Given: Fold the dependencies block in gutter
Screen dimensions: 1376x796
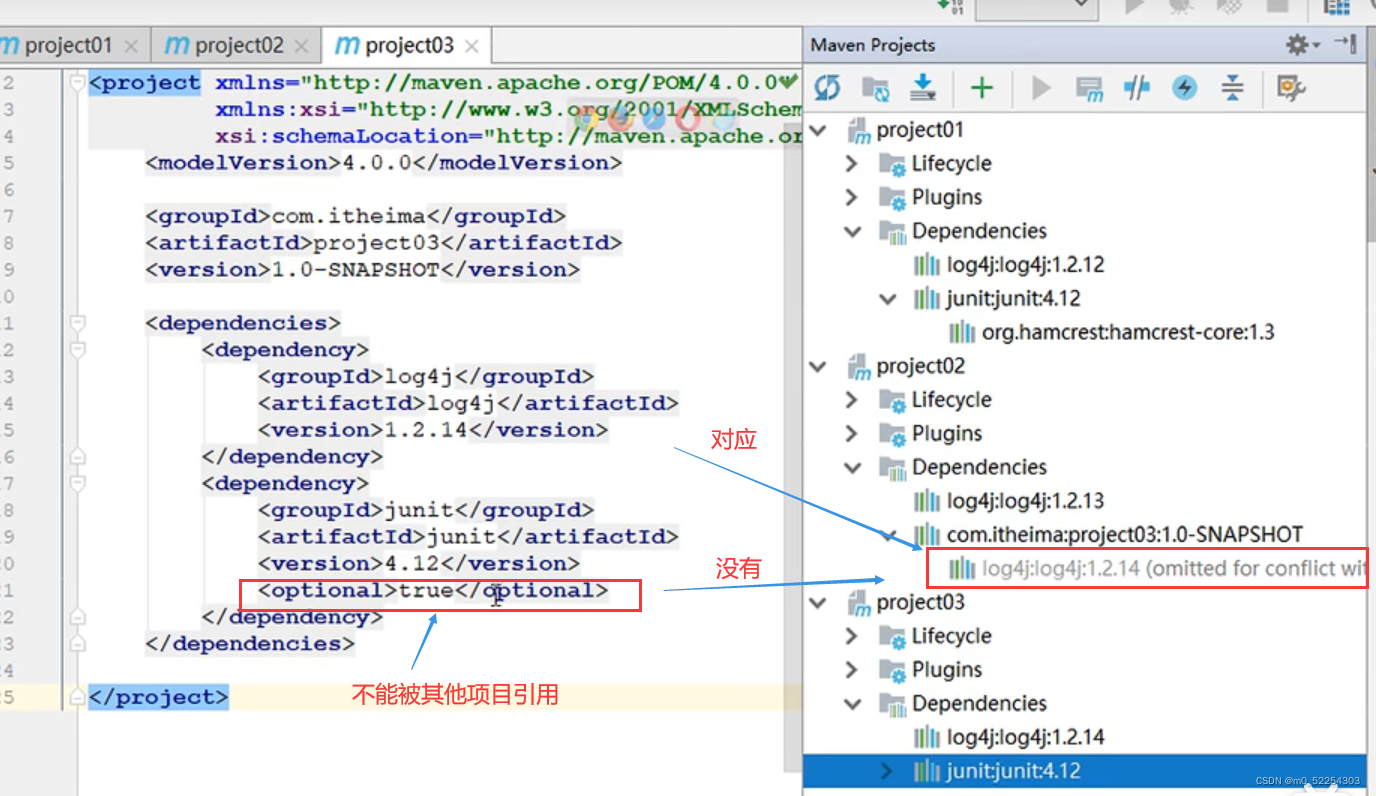Looking at the screenshot, I should point(77,323).
